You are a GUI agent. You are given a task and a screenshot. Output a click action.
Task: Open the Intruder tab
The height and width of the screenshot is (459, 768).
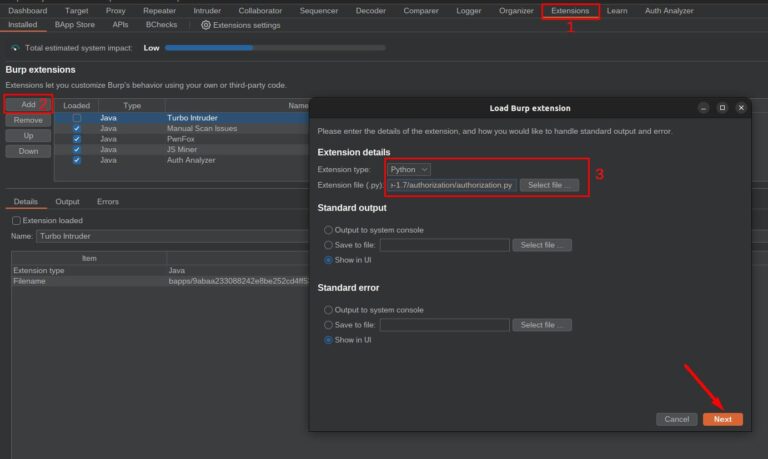click(207, 10)
